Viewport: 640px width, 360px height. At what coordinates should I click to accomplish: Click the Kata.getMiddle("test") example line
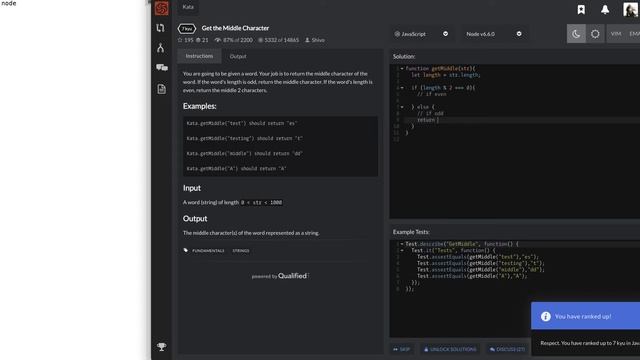pyautogui.click(x=242, y=123)
